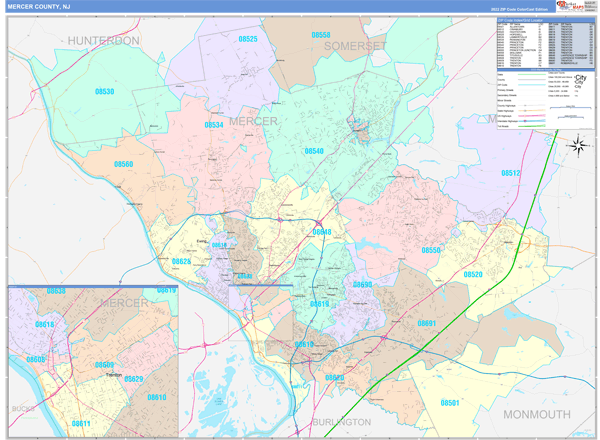The height and width of the screenshot is (440, 600).
Task: Select the Mercer County, NJ map title
Action: [x=38, y=6]
